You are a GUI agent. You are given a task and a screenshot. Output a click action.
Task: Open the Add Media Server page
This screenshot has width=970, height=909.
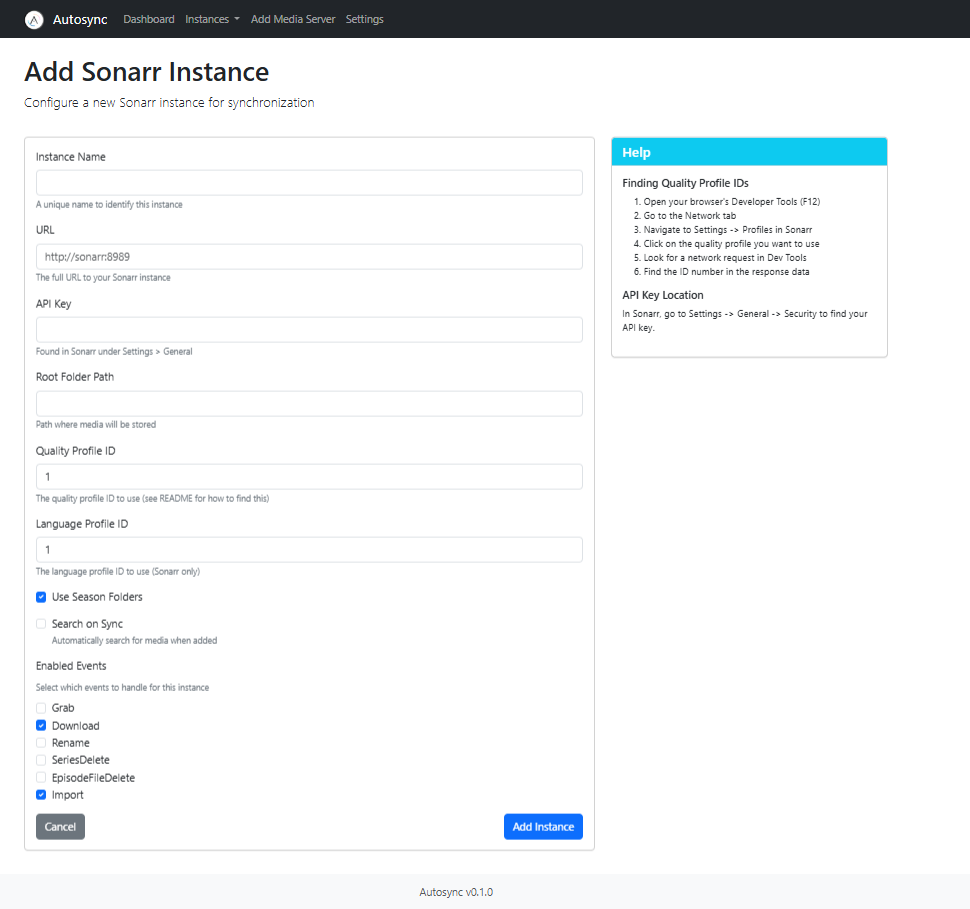click(293, 19)
